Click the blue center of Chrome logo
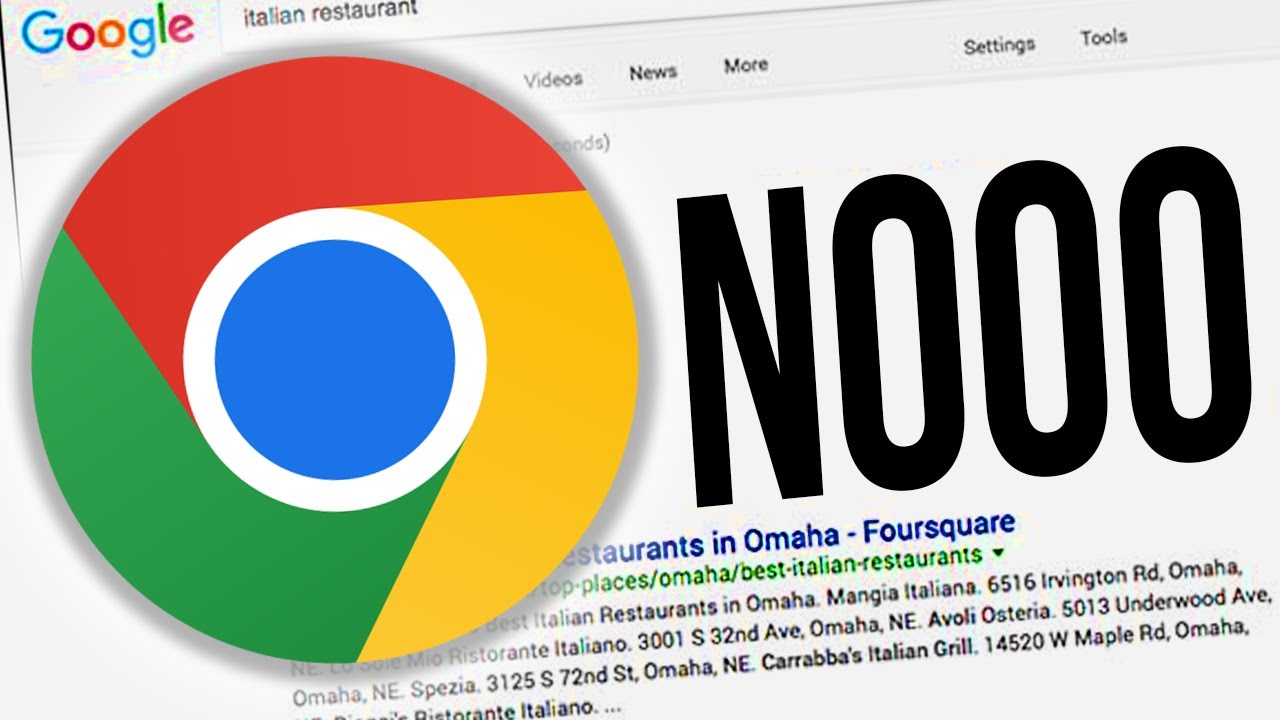 pos(335,360)
